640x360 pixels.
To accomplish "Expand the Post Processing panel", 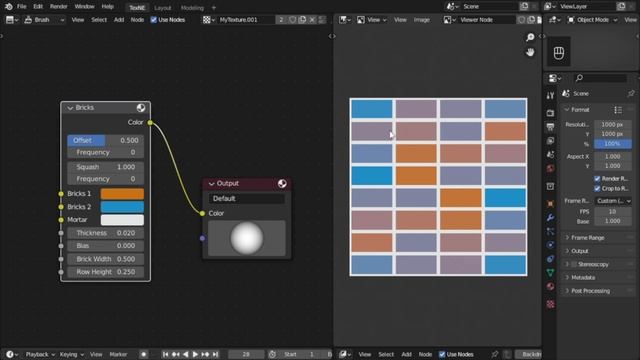I will [x=567, y=291].
